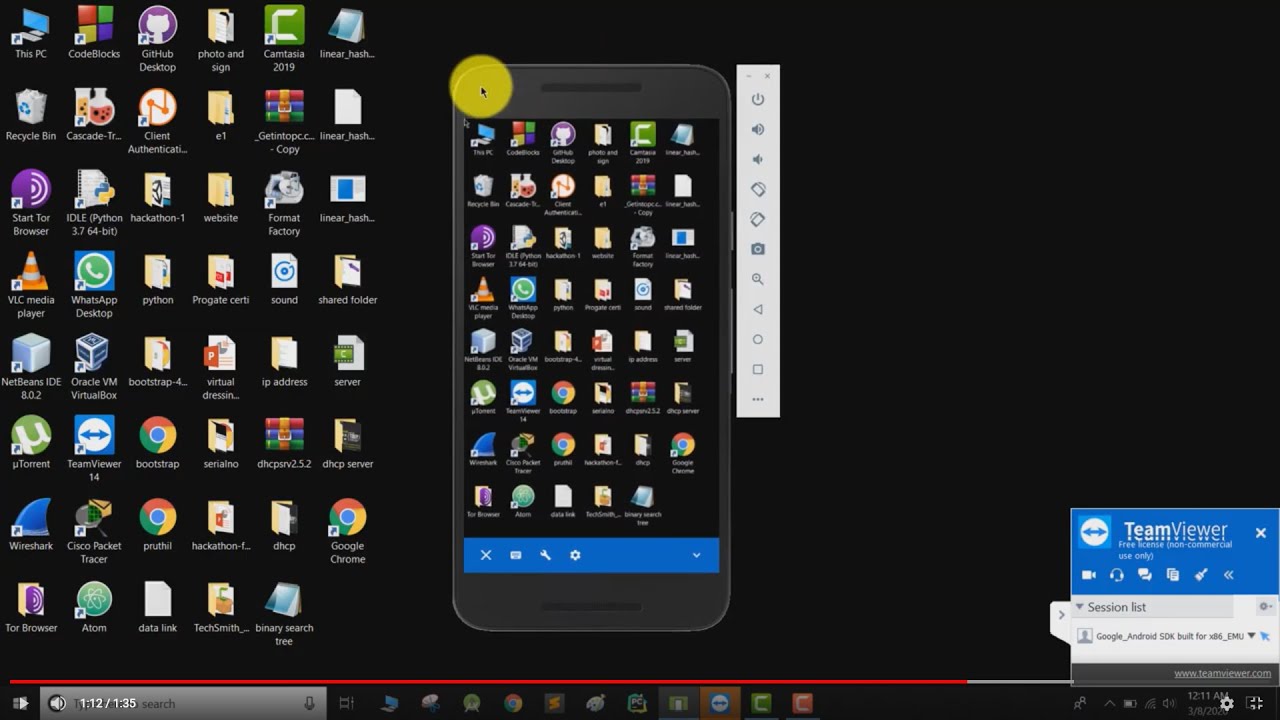
Task: Select the Google_Android SDK built for x86_EMU session
Action: point(1170,636)
